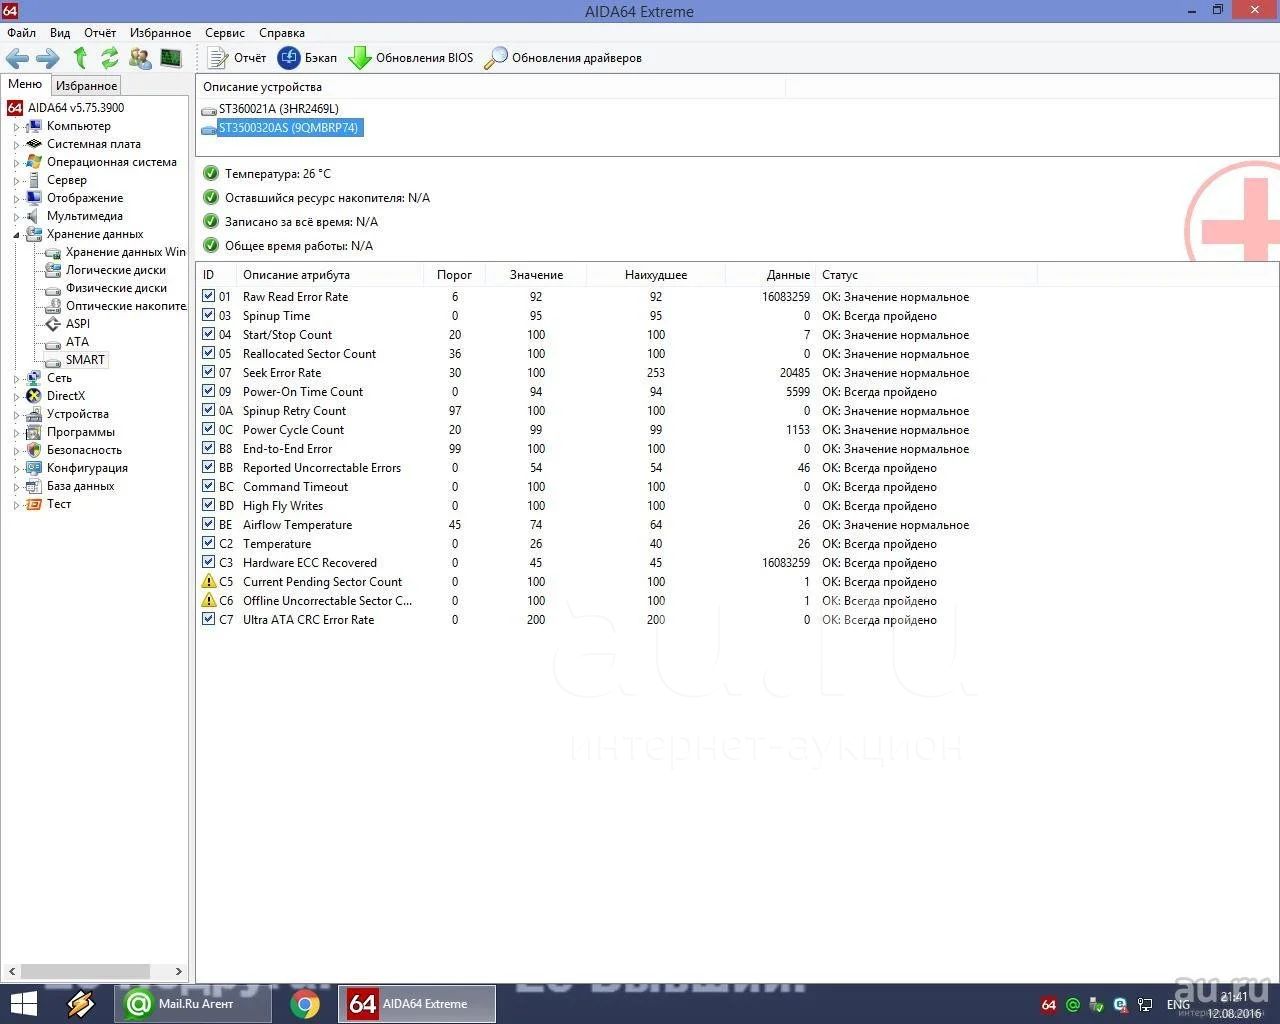This screenshot has width=1280, height=1024.
Task: Open the Тест tree item
Action: (49, 504)
